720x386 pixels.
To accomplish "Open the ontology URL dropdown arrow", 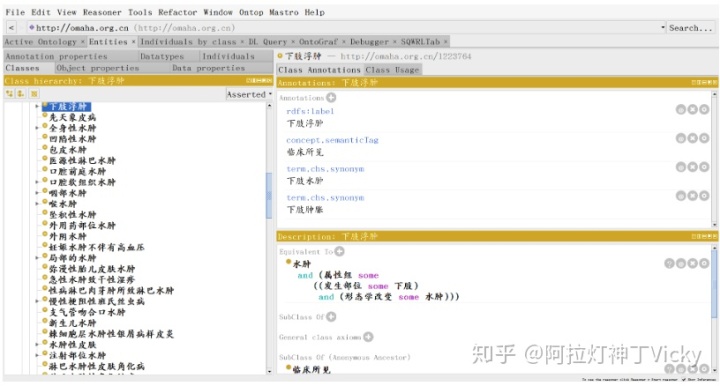I will [663, 28].
